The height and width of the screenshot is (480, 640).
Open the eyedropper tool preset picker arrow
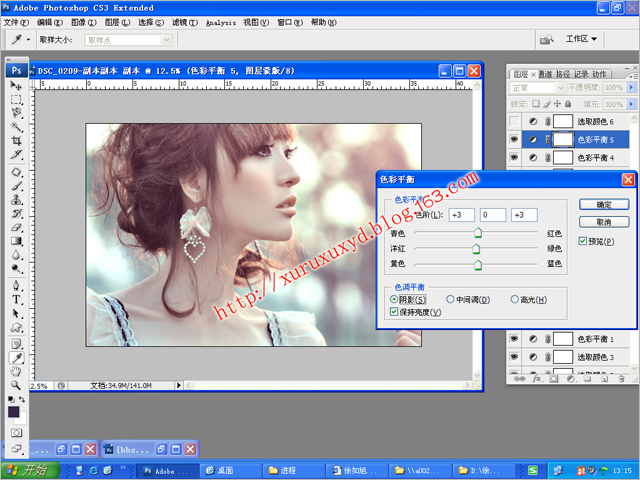coord(28,40)
